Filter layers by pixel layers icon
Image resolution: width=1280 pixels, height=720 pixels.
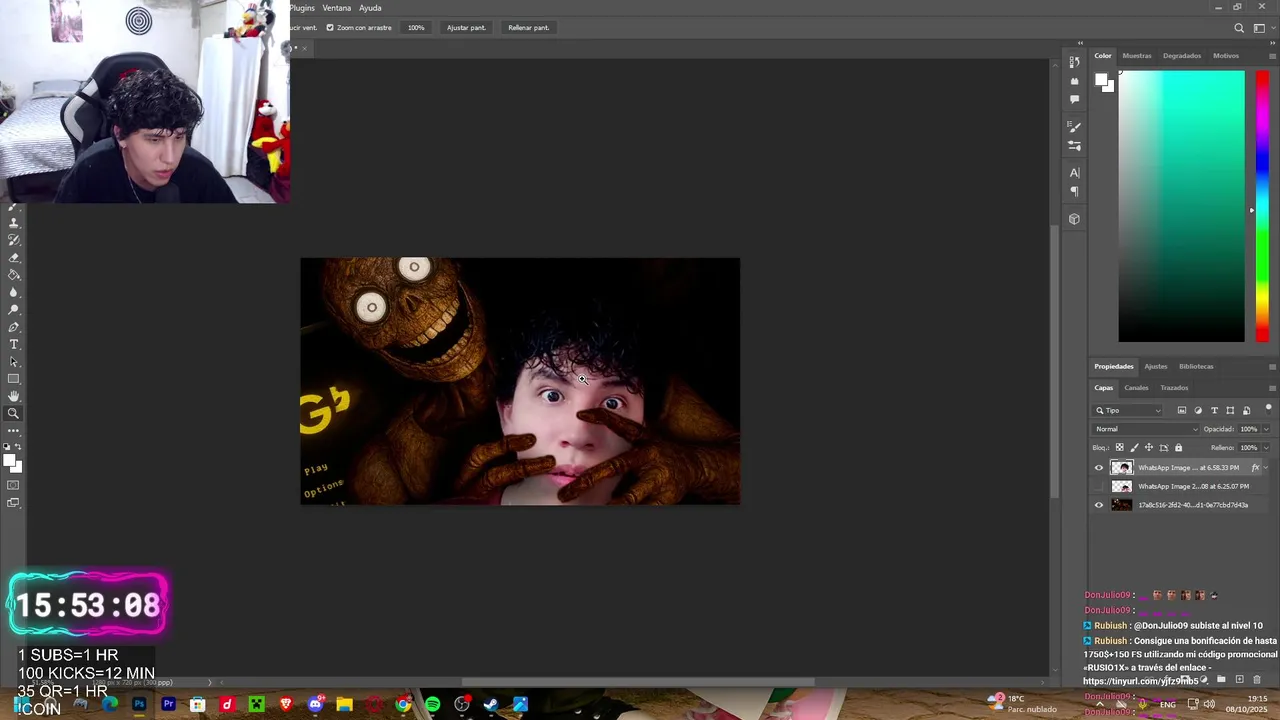point(1182,410)
